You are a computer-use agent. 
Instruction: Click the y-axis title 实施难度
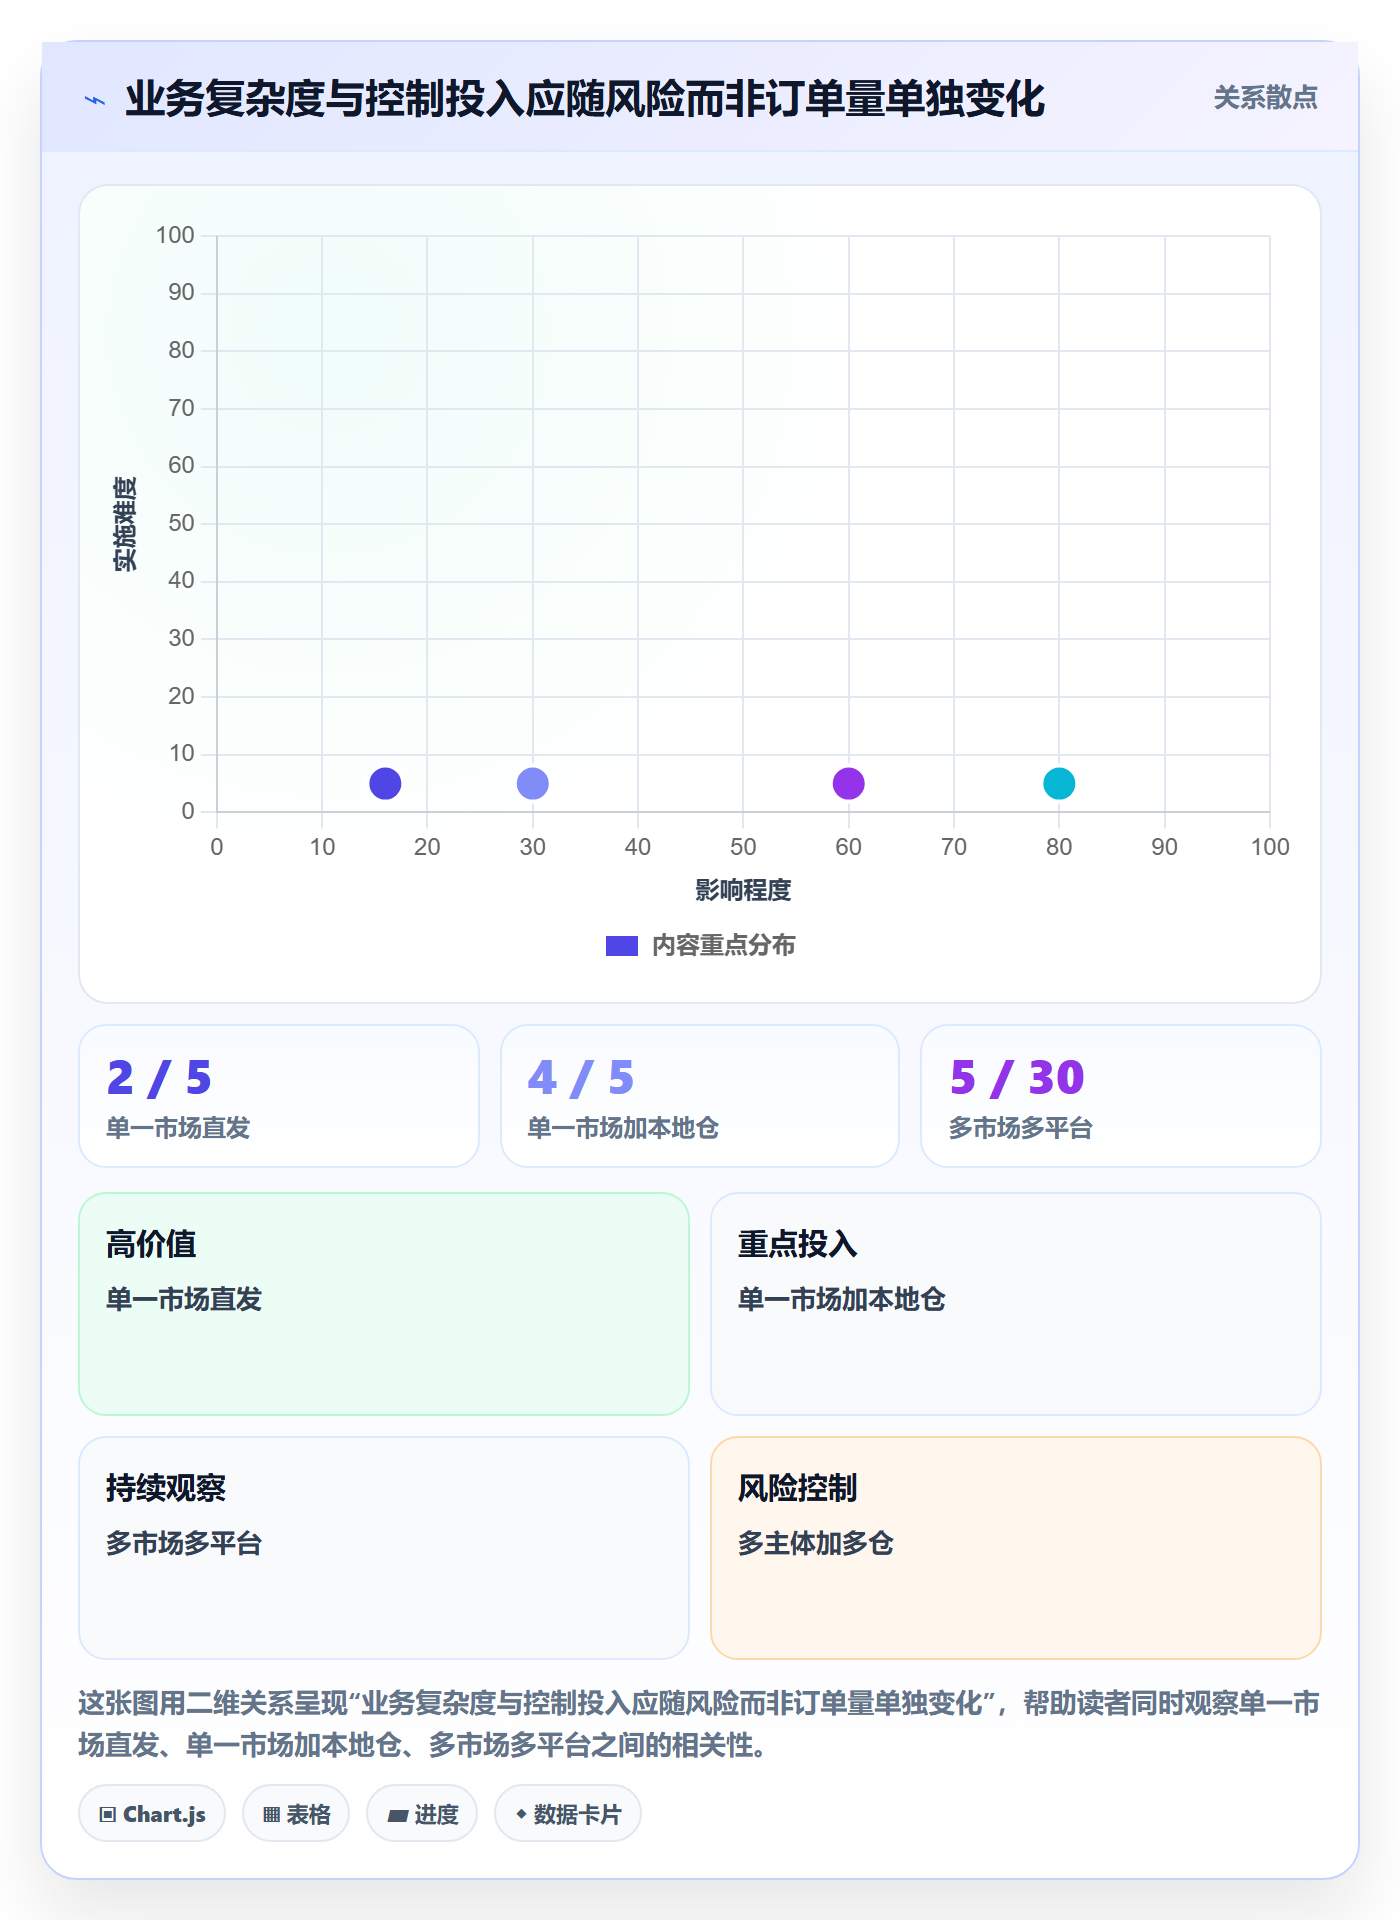(125, 524)
